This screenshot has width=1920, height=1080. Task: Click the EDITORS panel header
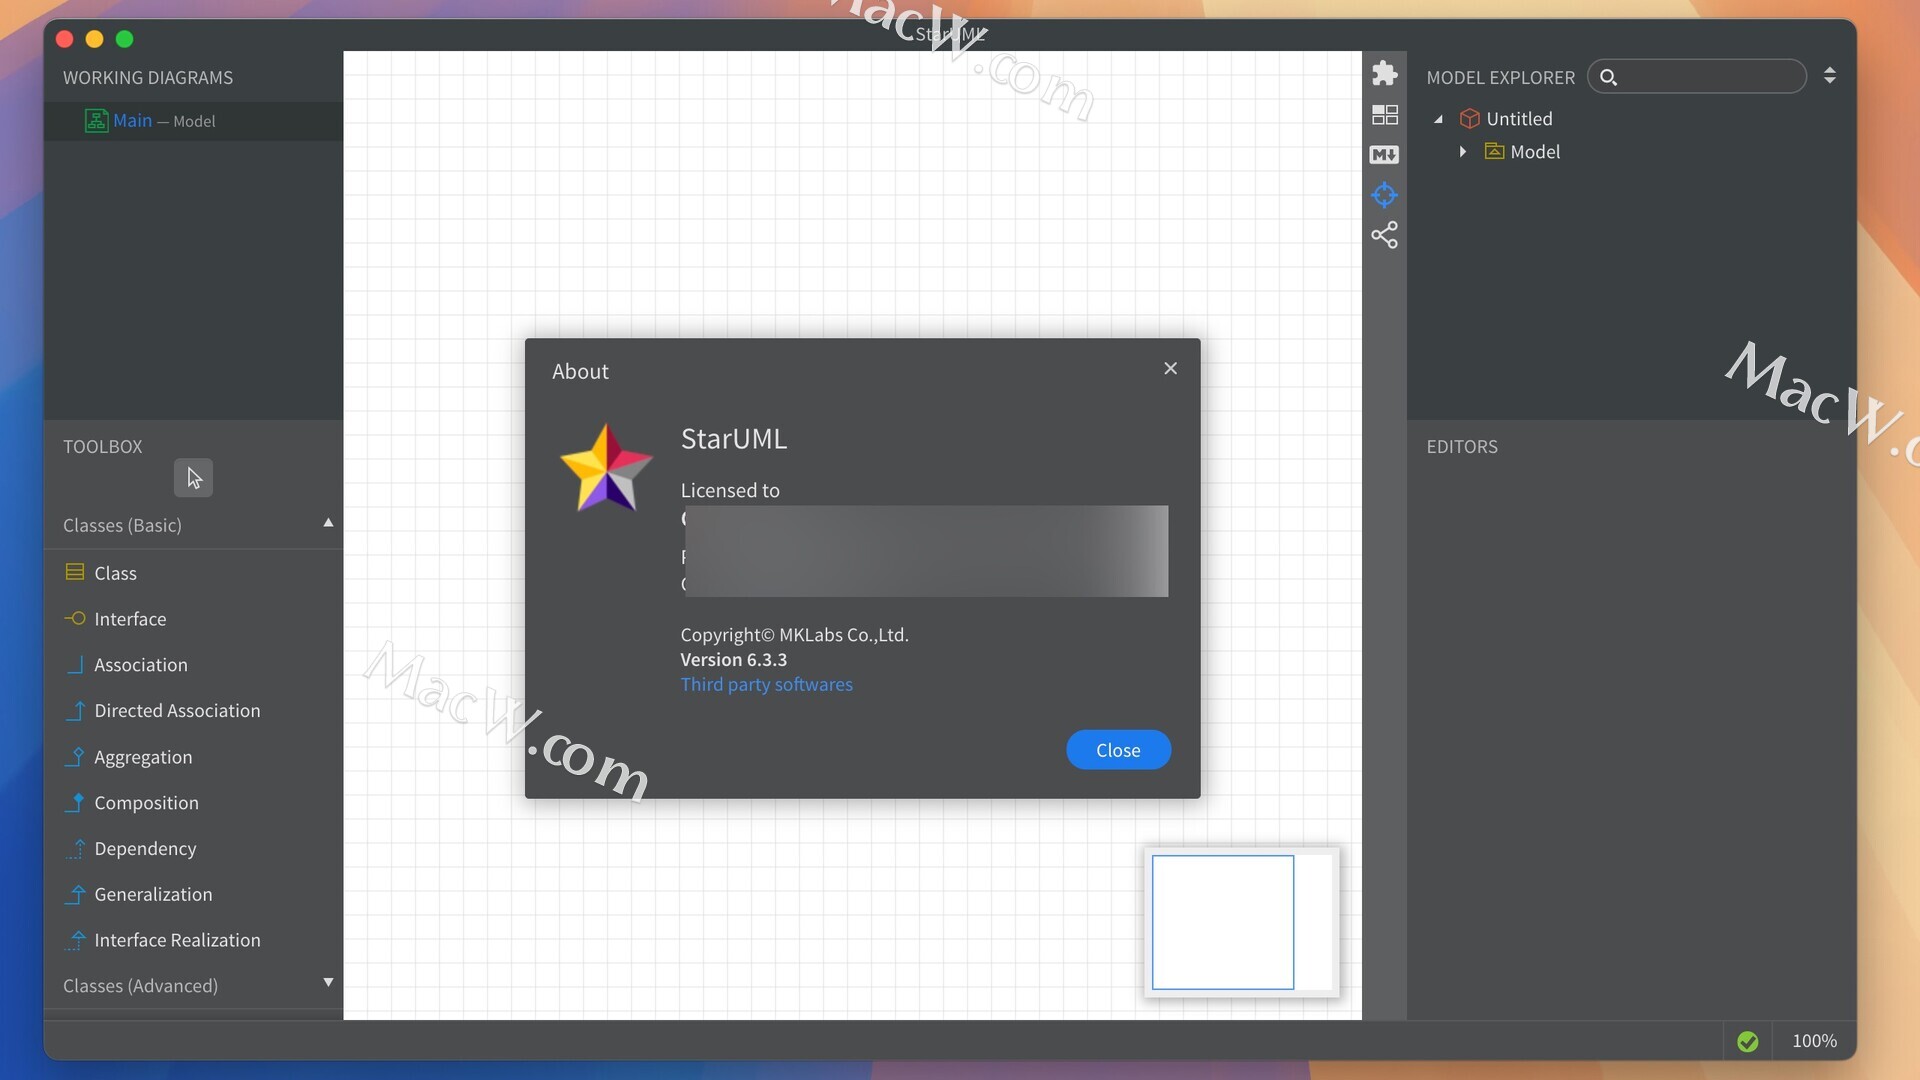tap(1461, 446)
